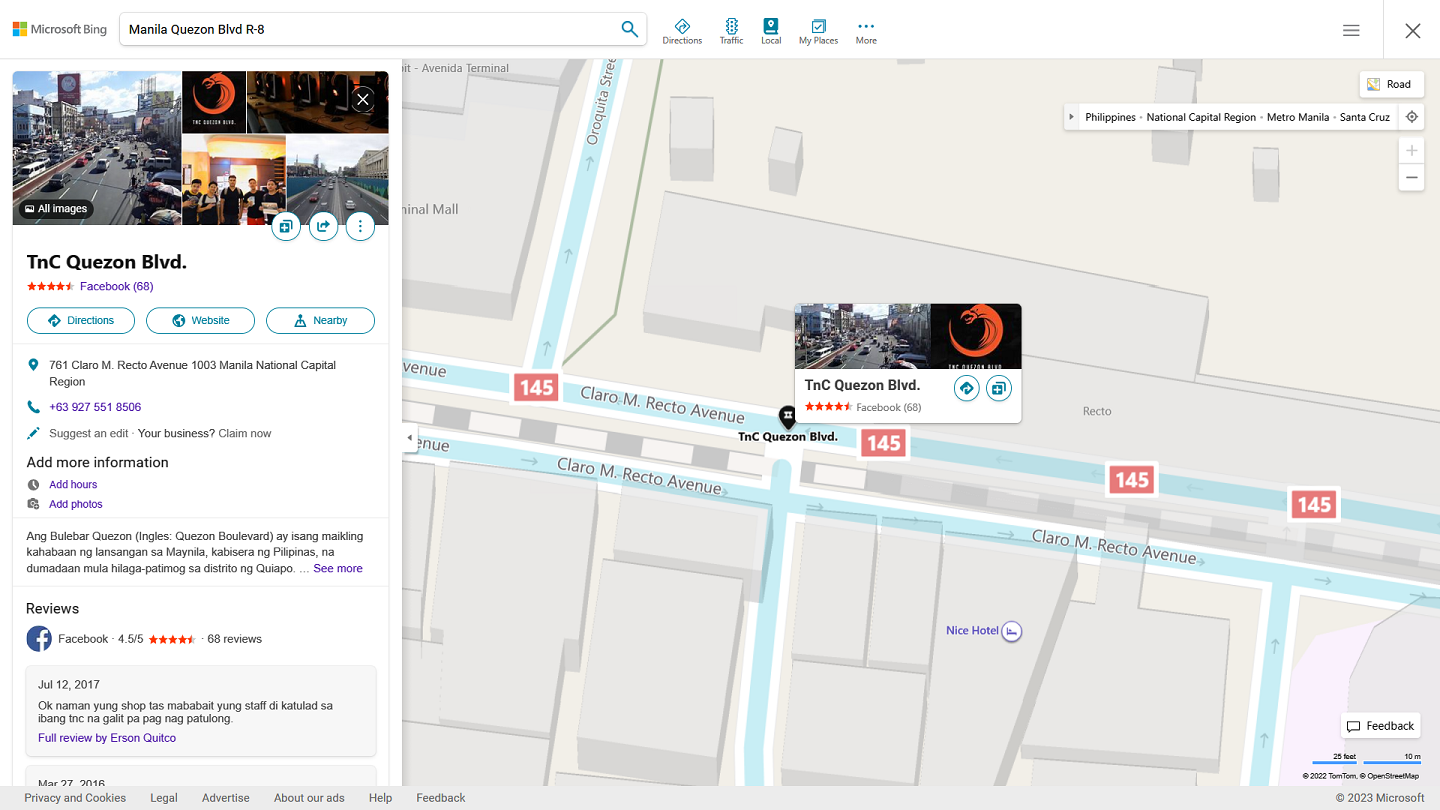Click TnC Quezon Blvd. title in map popup
The width and height of the screenshot is (1440, 810).
pos(862,385)
